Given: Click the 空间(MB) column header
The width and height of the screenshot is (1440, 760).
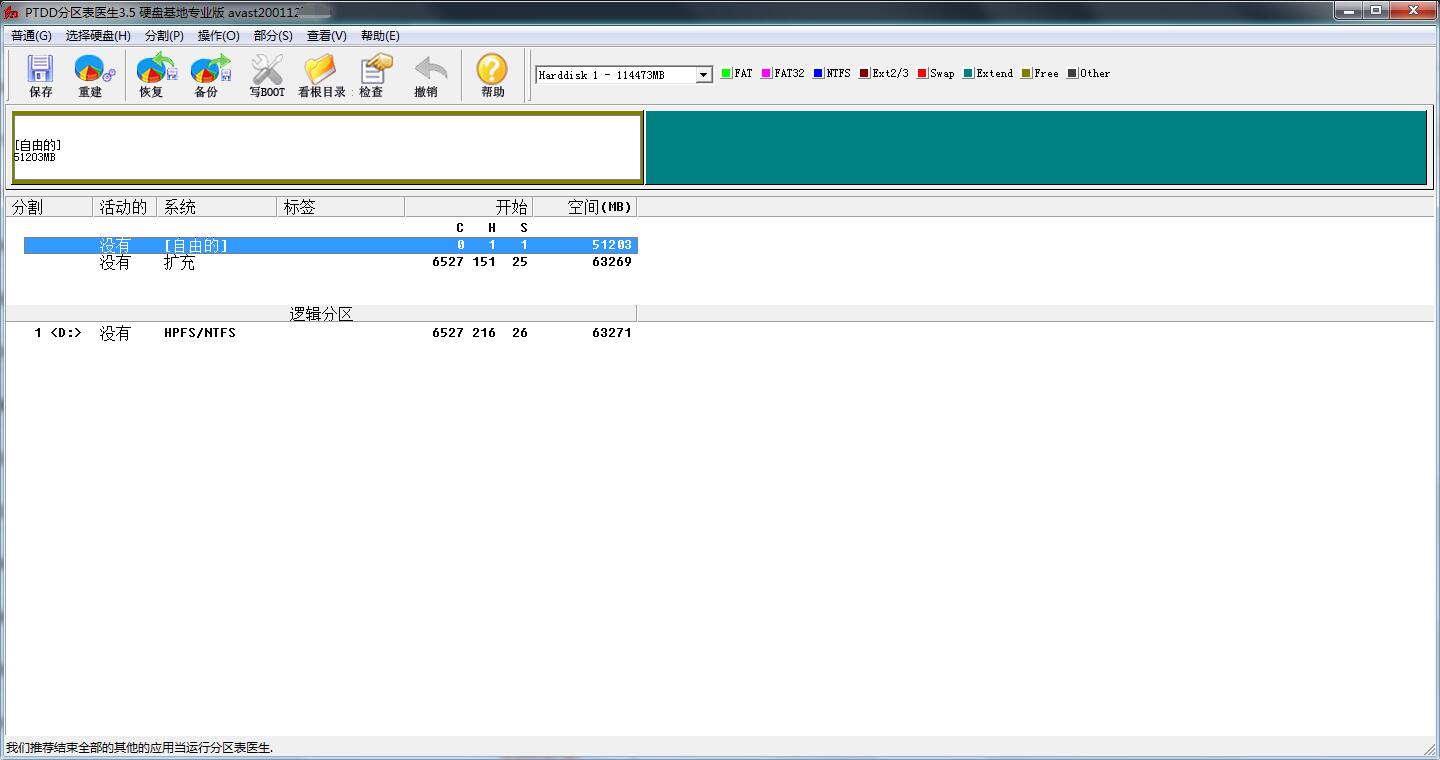Looking at the screenshot, I should 584,207.
